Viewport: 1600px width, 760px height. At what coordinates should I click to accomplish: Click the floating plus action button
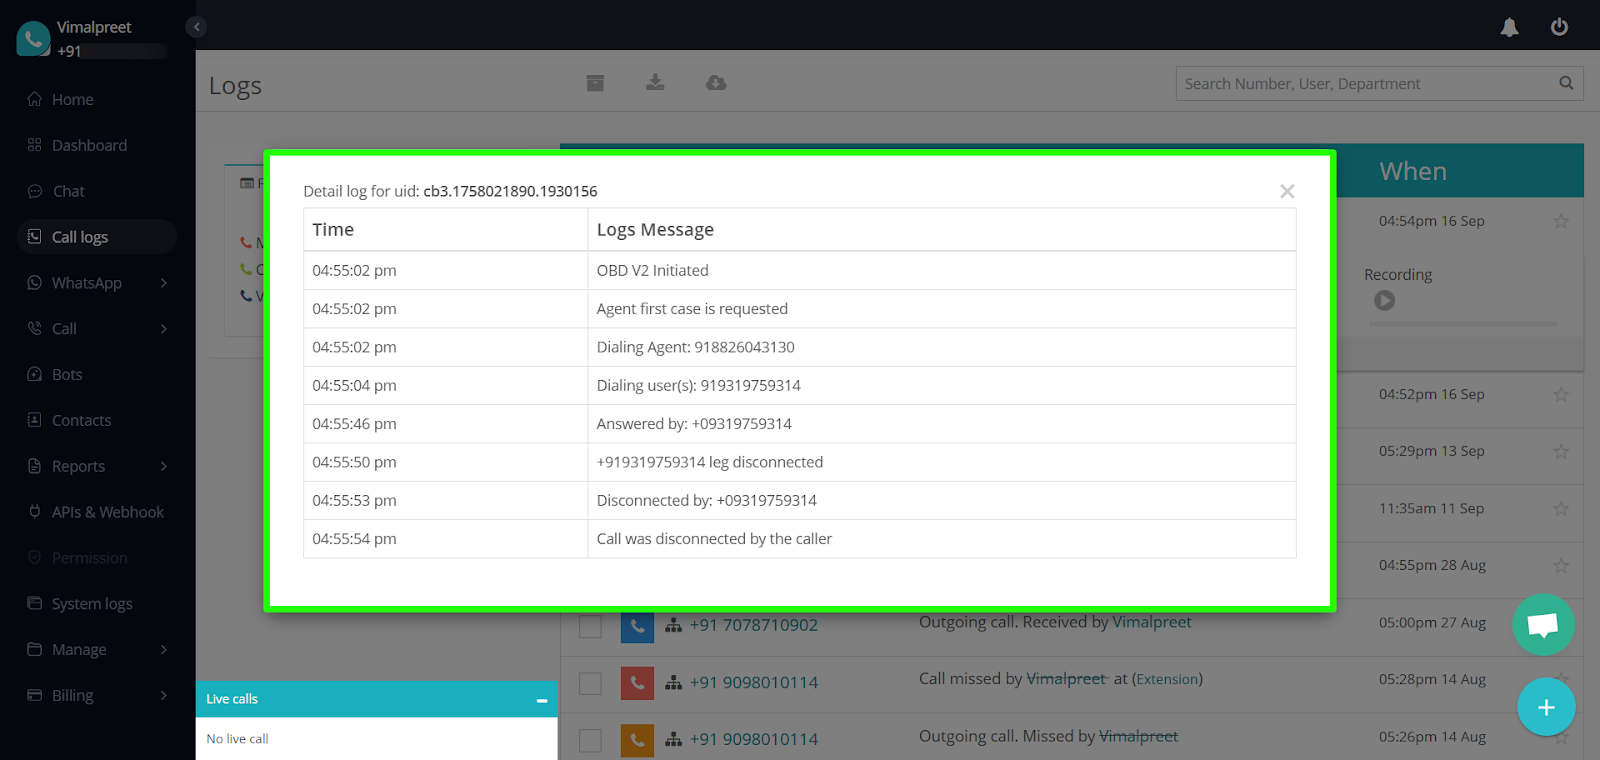coord(1546,708)
